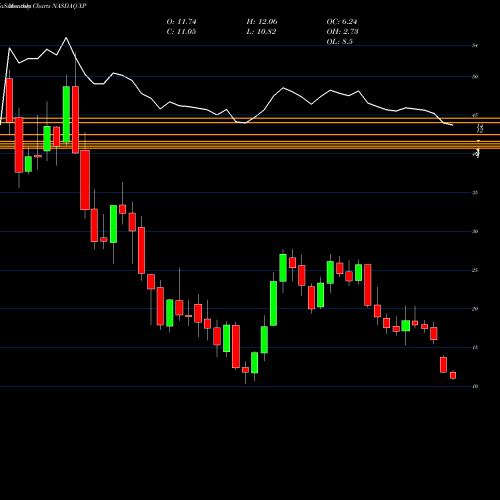Select the close value C: 11.05
The image size is (500, 500).
181,32
